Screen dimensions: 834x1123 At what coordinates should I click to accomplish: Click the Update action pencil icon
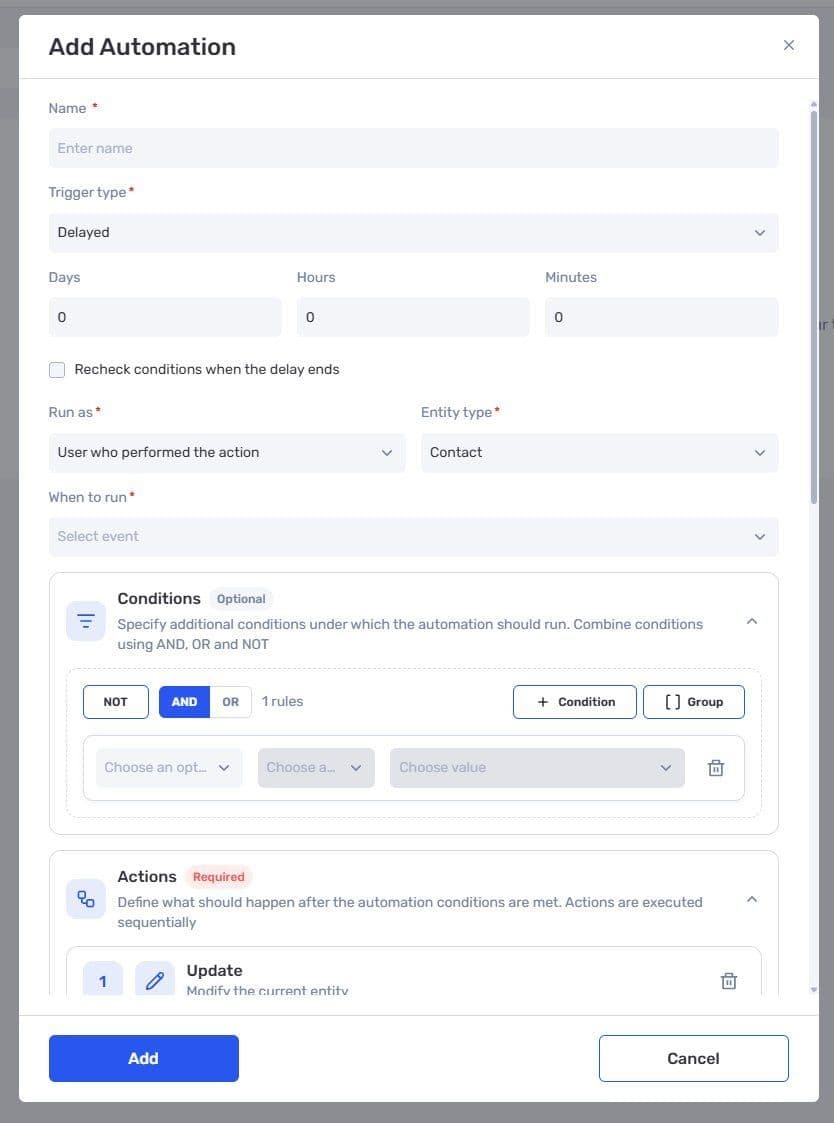point(155,979)
